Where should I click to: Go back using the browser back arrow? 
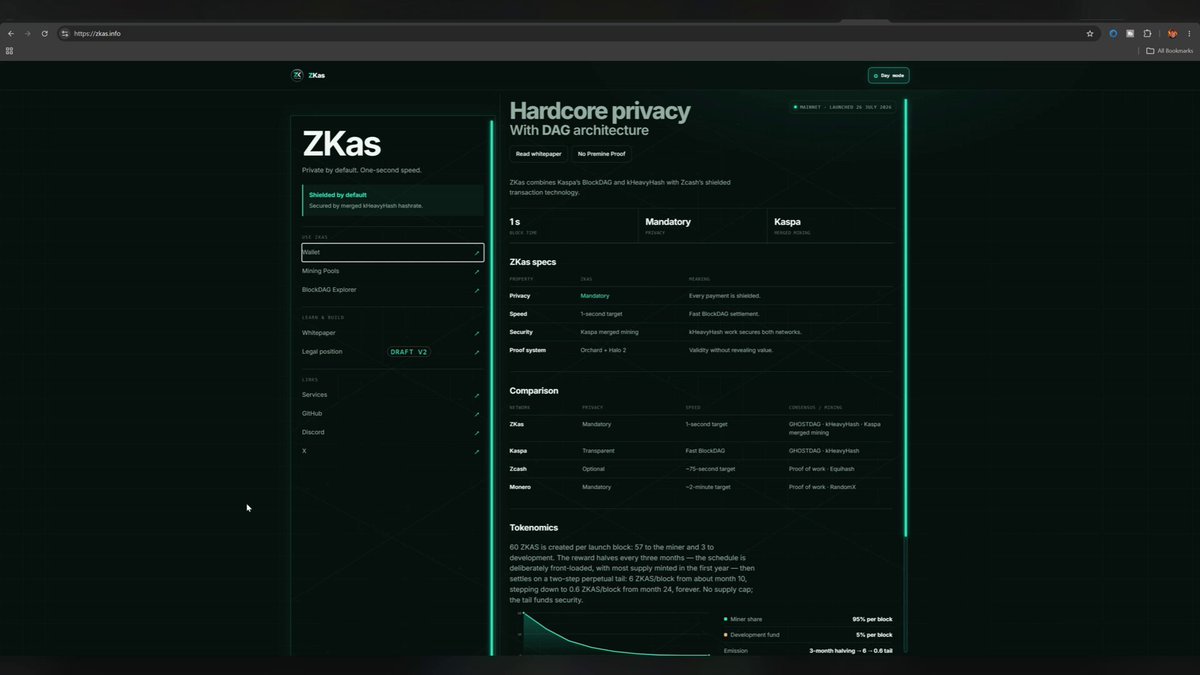coord(10,33)
